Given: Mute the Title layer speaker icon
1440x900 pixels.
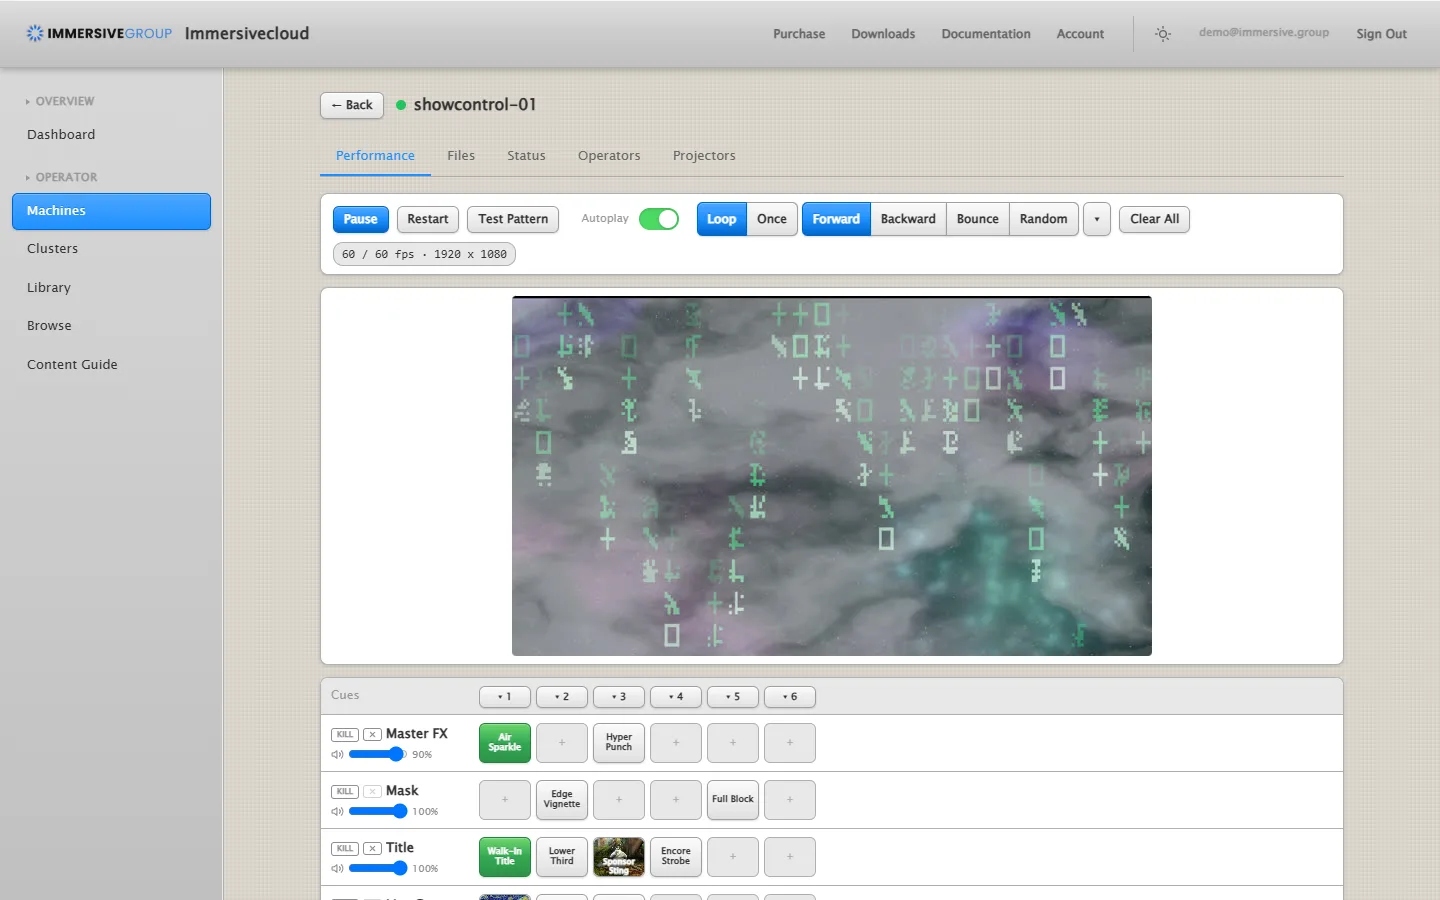Looking at the screenshot, I should (x=338, y=869).
